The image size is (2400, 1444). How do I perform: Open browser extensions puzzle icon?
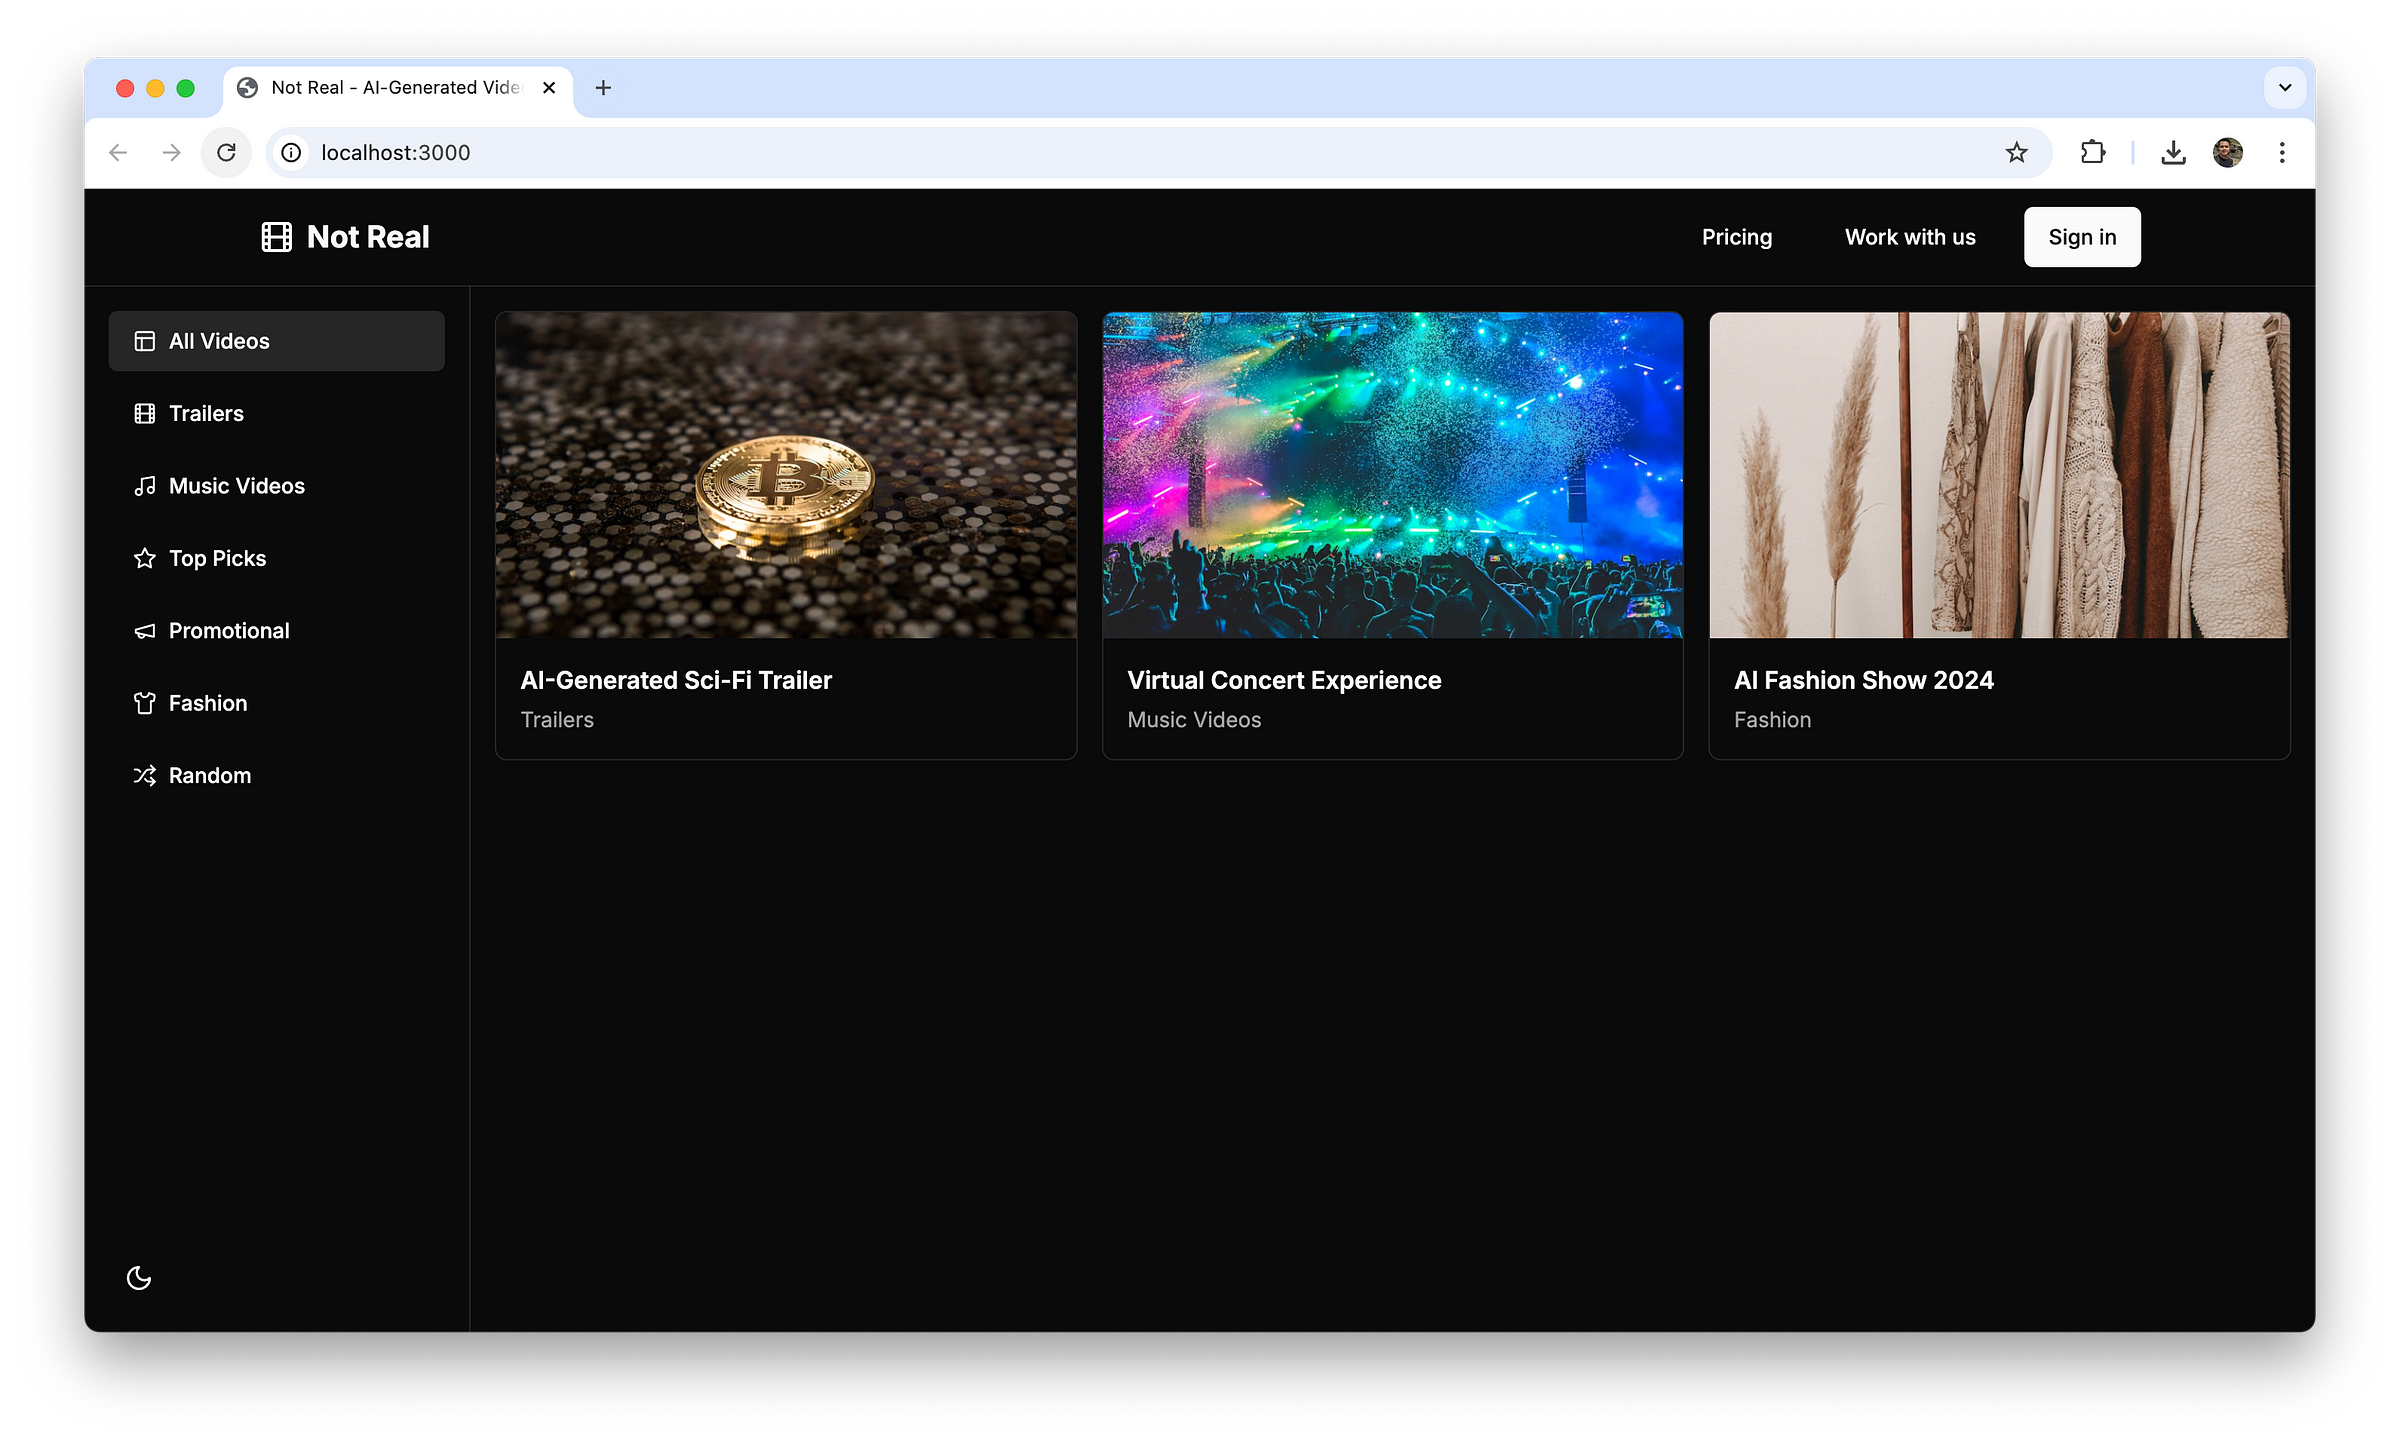click(2093, 152)
